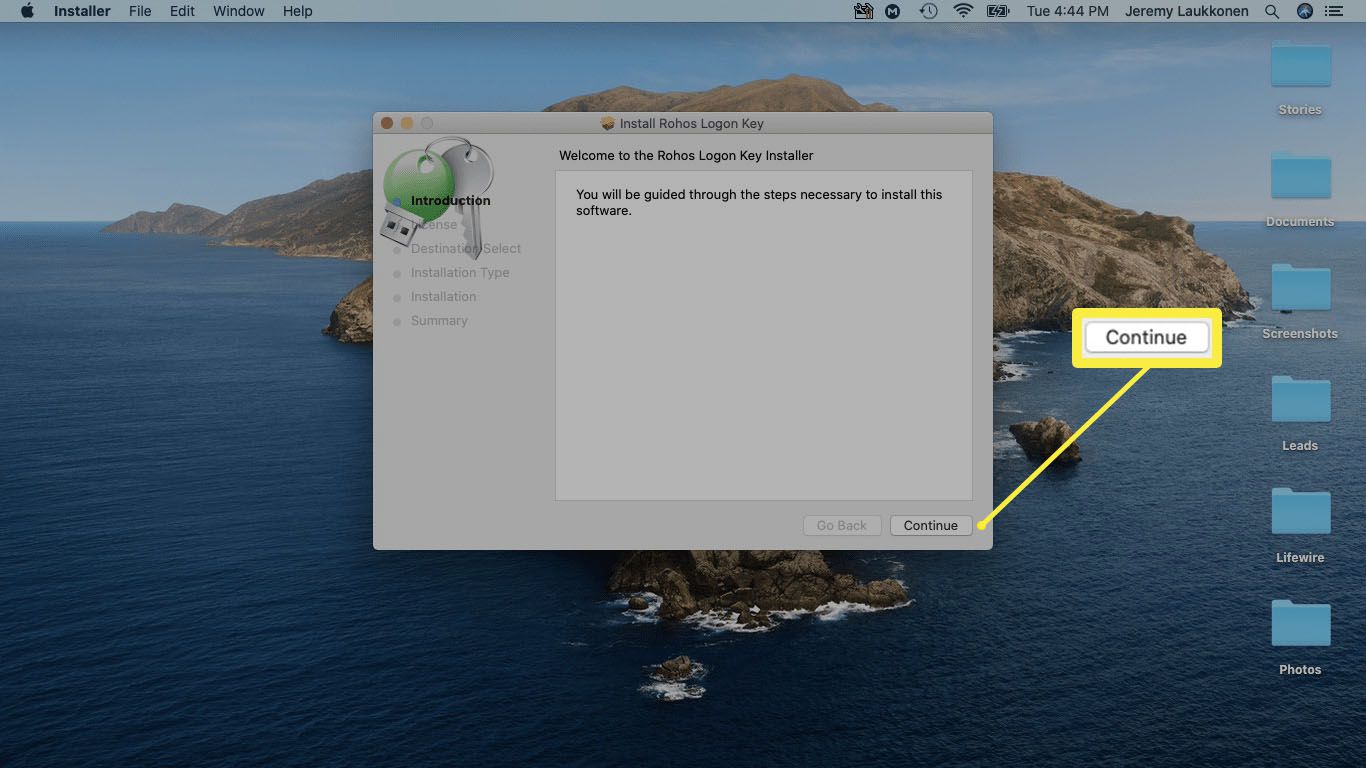The image size is (1366, 768).
Task: Open the Window menu
Action: coord(239,11)
